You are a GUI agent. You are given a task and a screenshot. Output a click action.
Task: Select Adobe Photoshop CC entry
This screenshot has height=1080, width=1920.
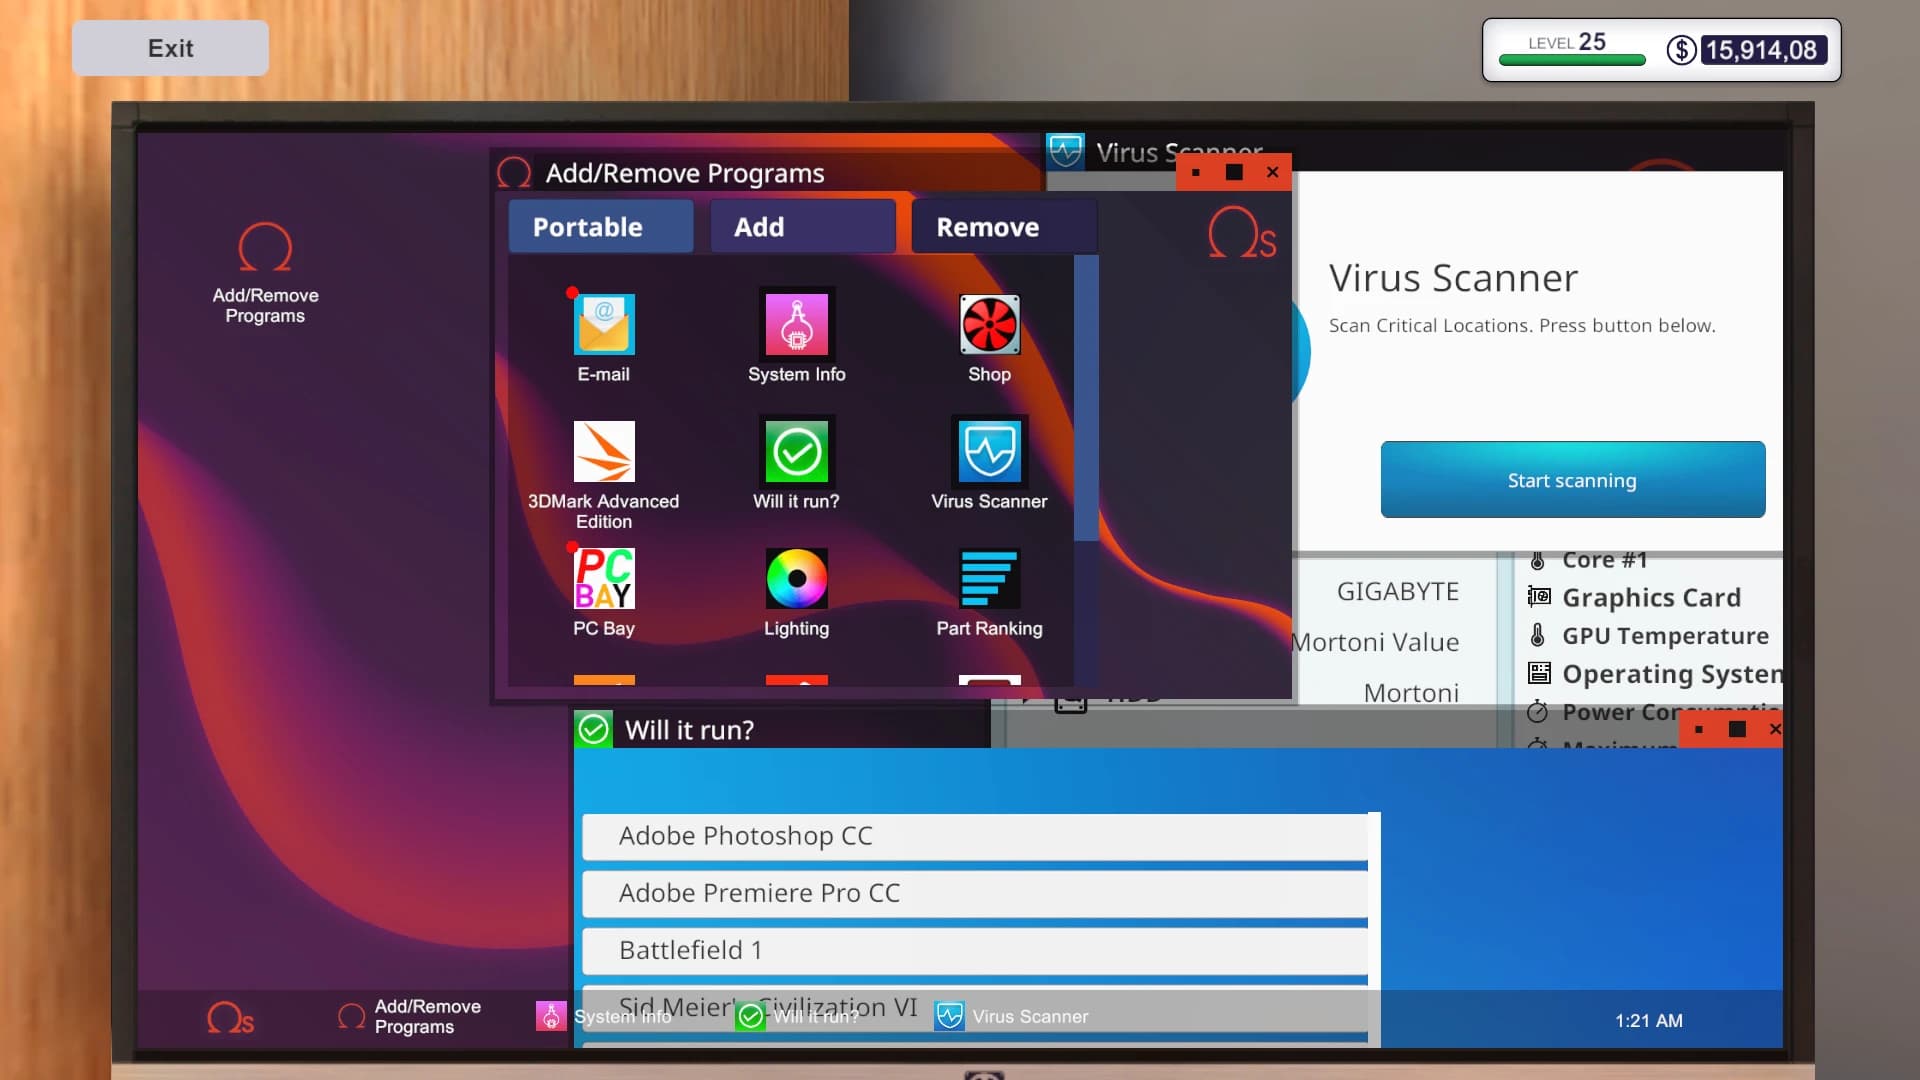pos(975,836)
